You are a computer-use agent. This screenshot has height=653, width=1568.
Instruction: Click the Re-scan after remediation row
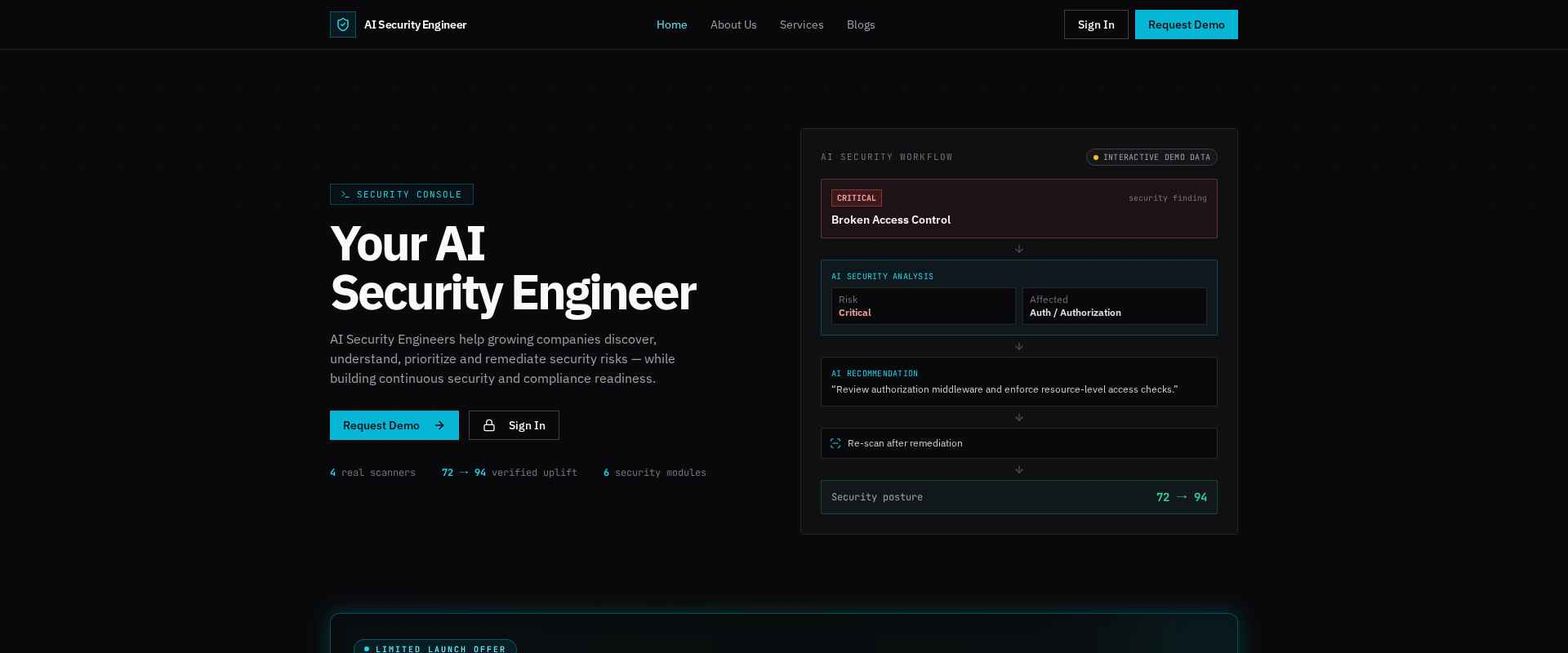tap(1019, 443)
